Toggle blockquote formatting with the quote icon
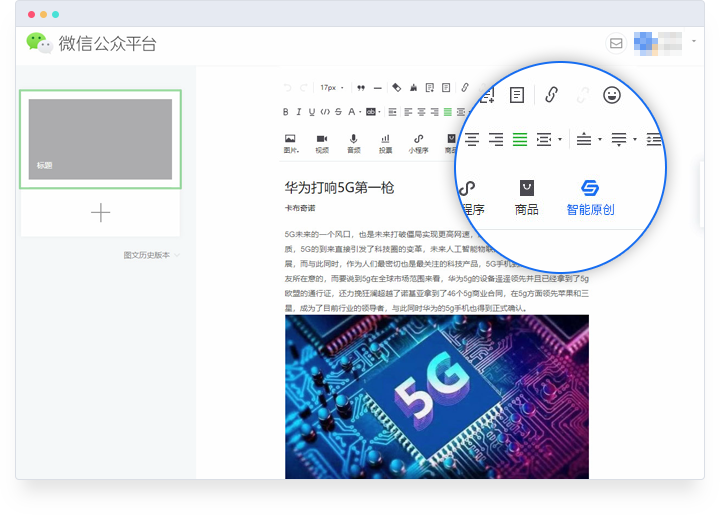720x515 pixels. click(x=361, y=88)
